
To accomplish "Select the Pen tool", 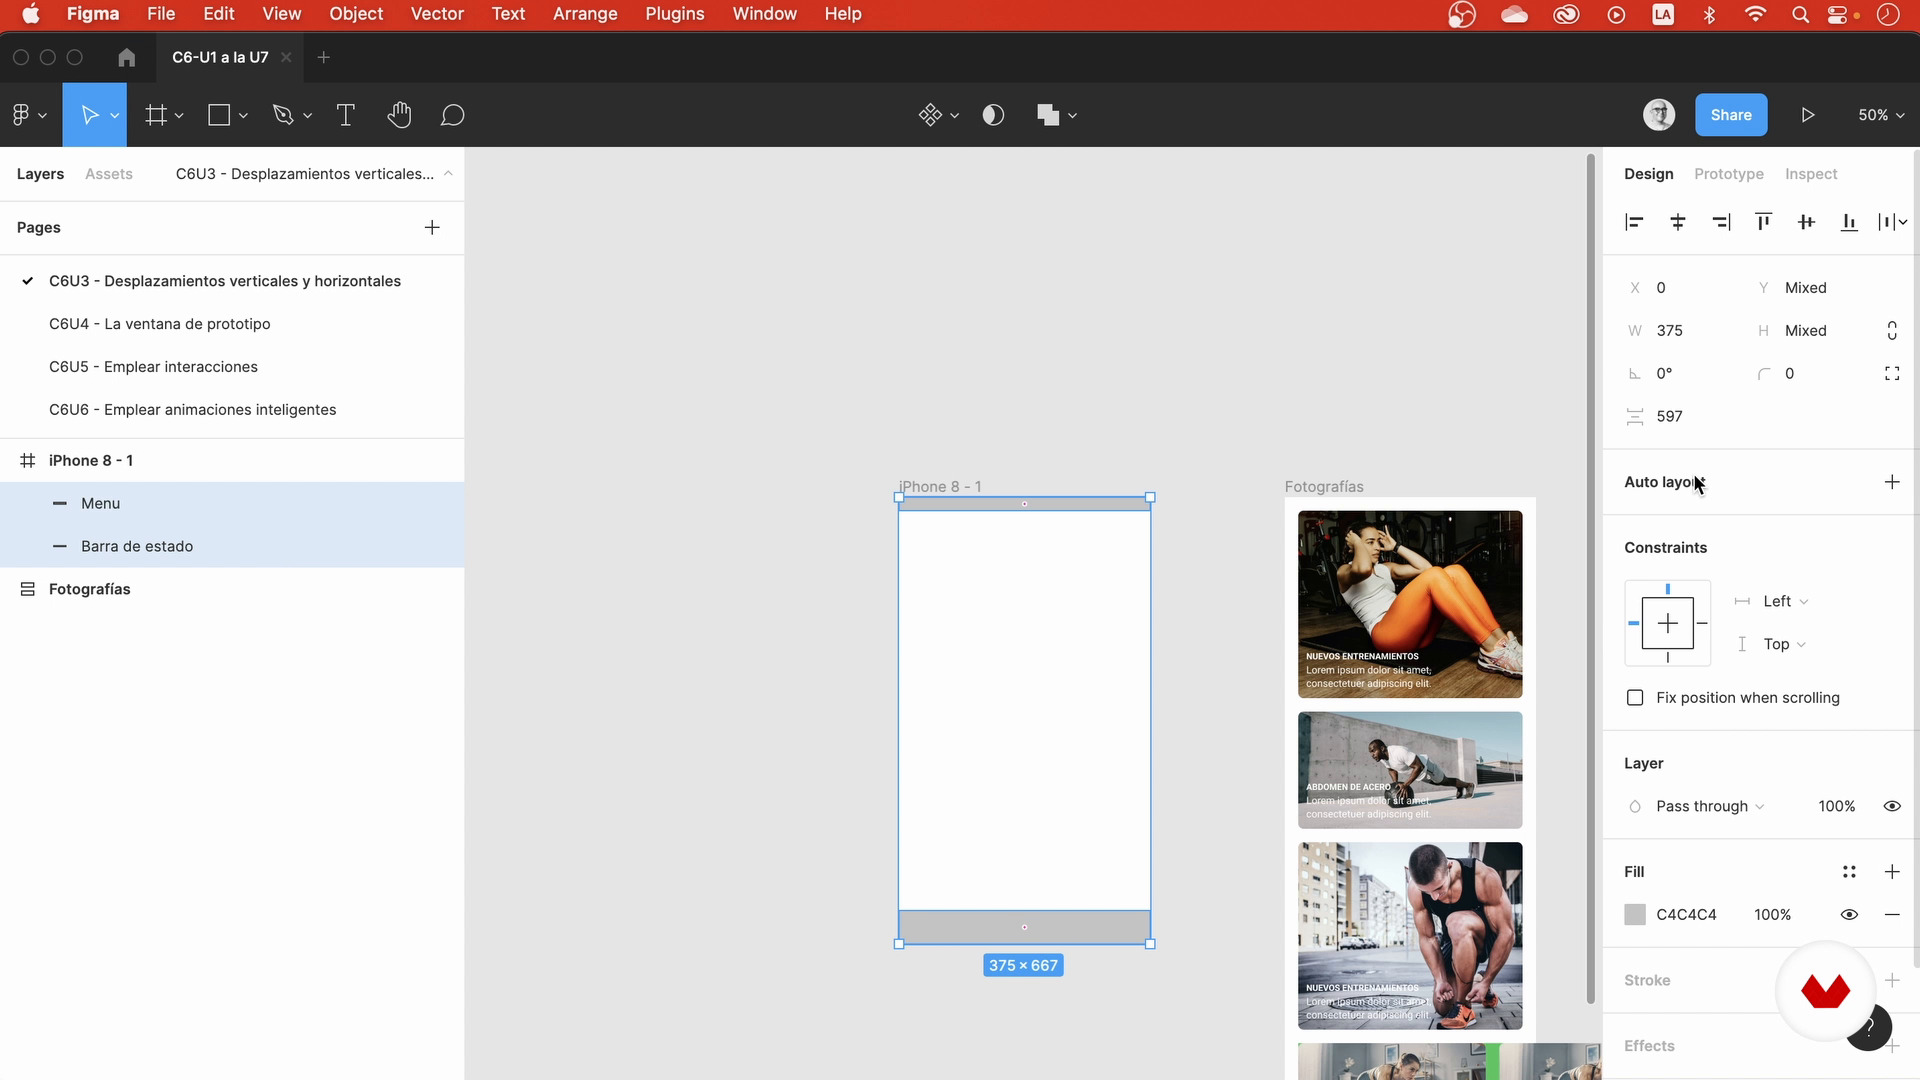I will pyautogui.click(x=283, y=115).
